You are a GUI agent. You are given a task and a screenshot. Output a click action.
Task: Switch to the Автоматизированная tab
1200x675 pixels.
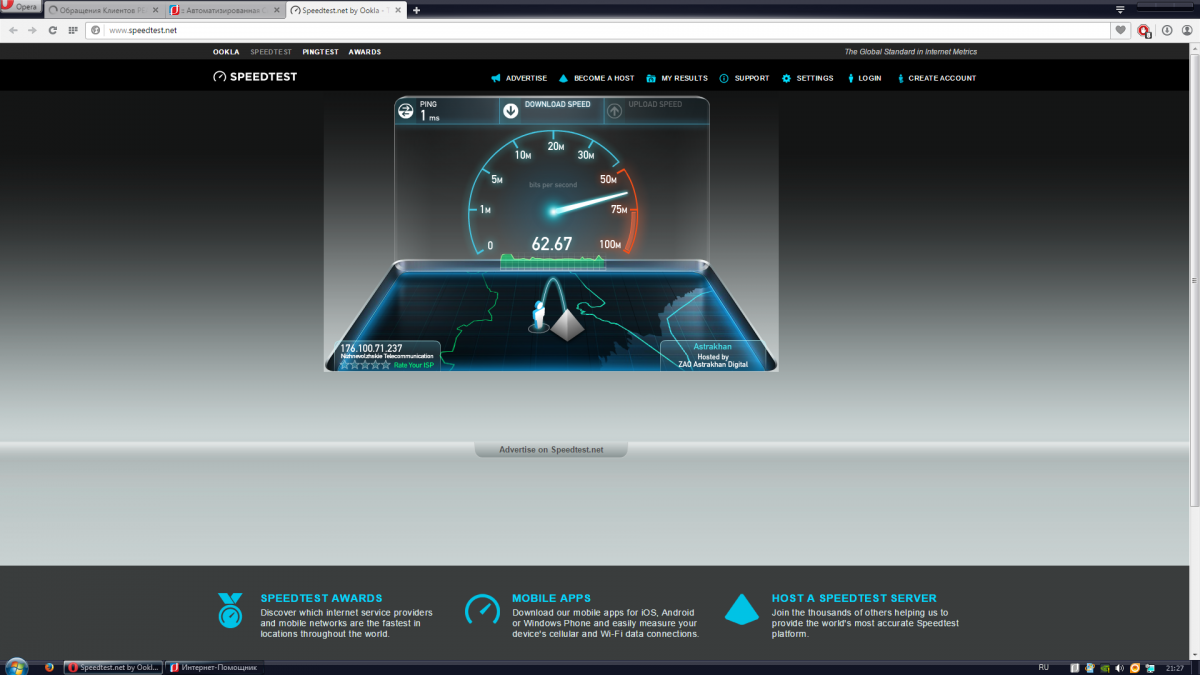click(x=224, y=10)
